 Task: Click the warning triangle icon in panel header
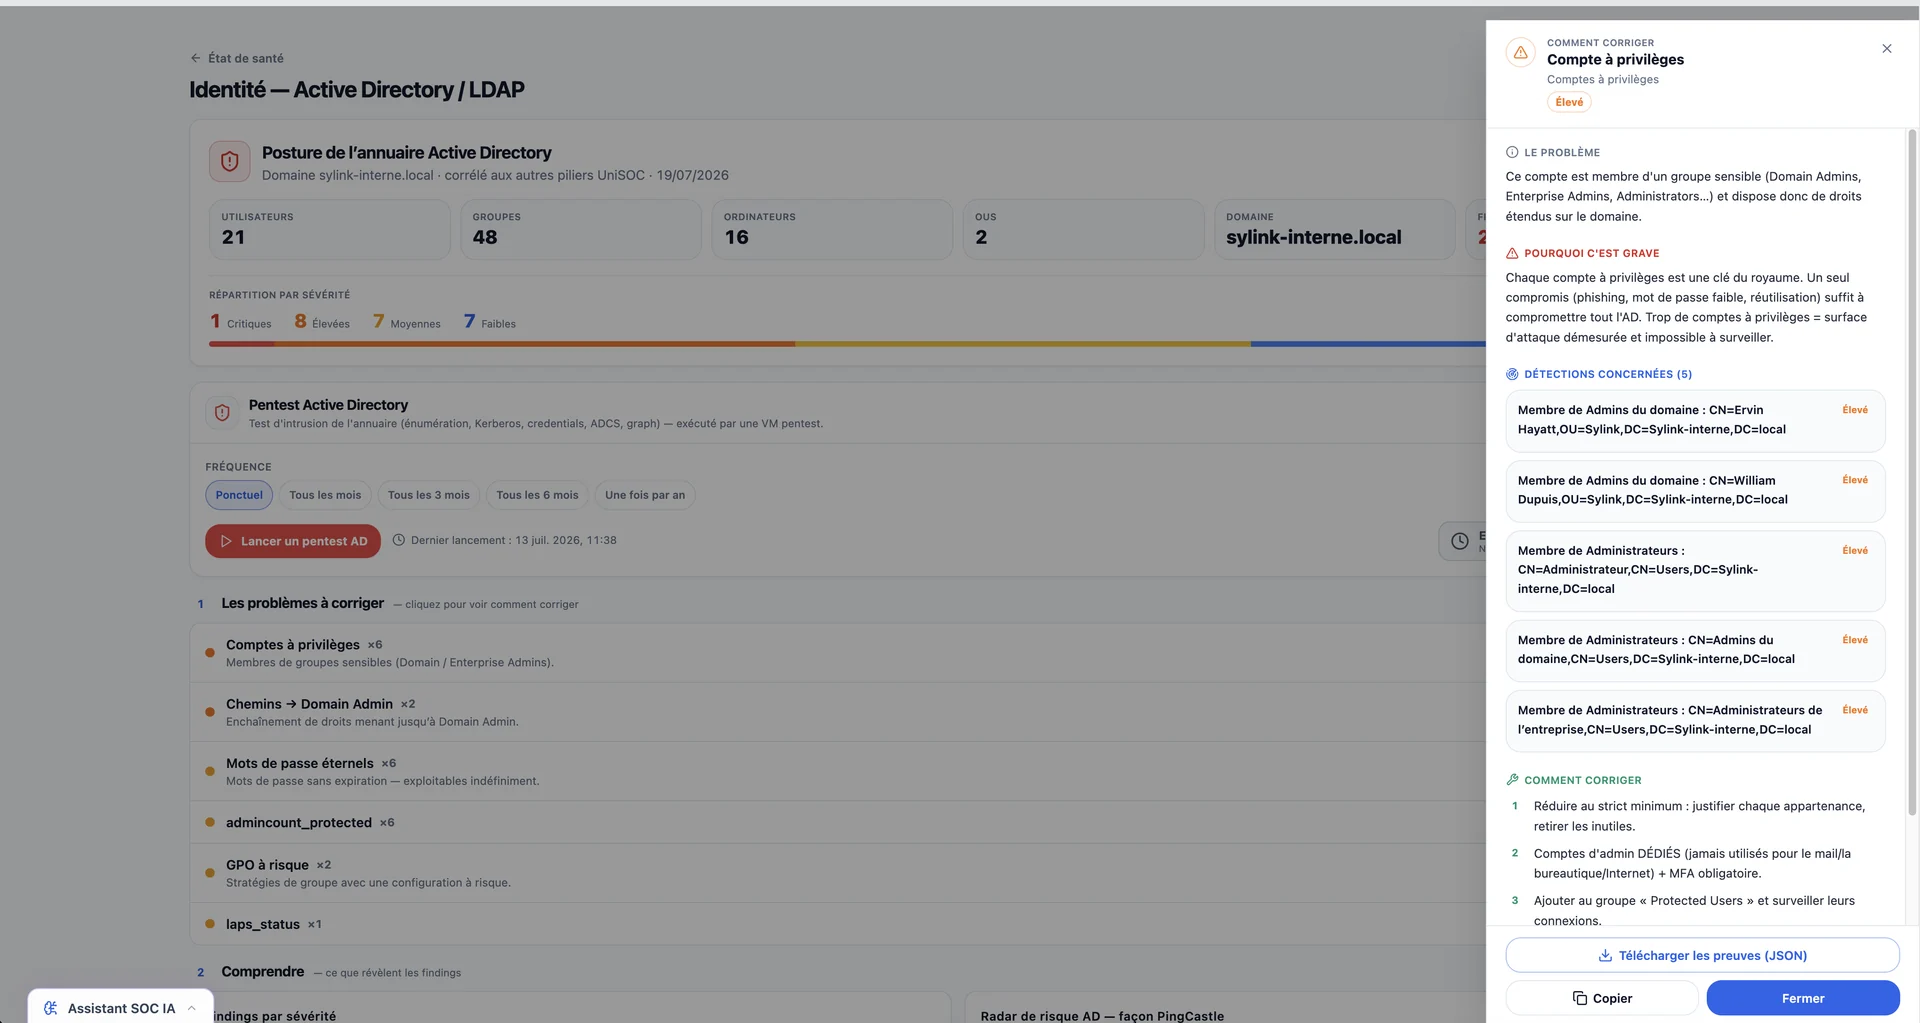(1520, 53)
